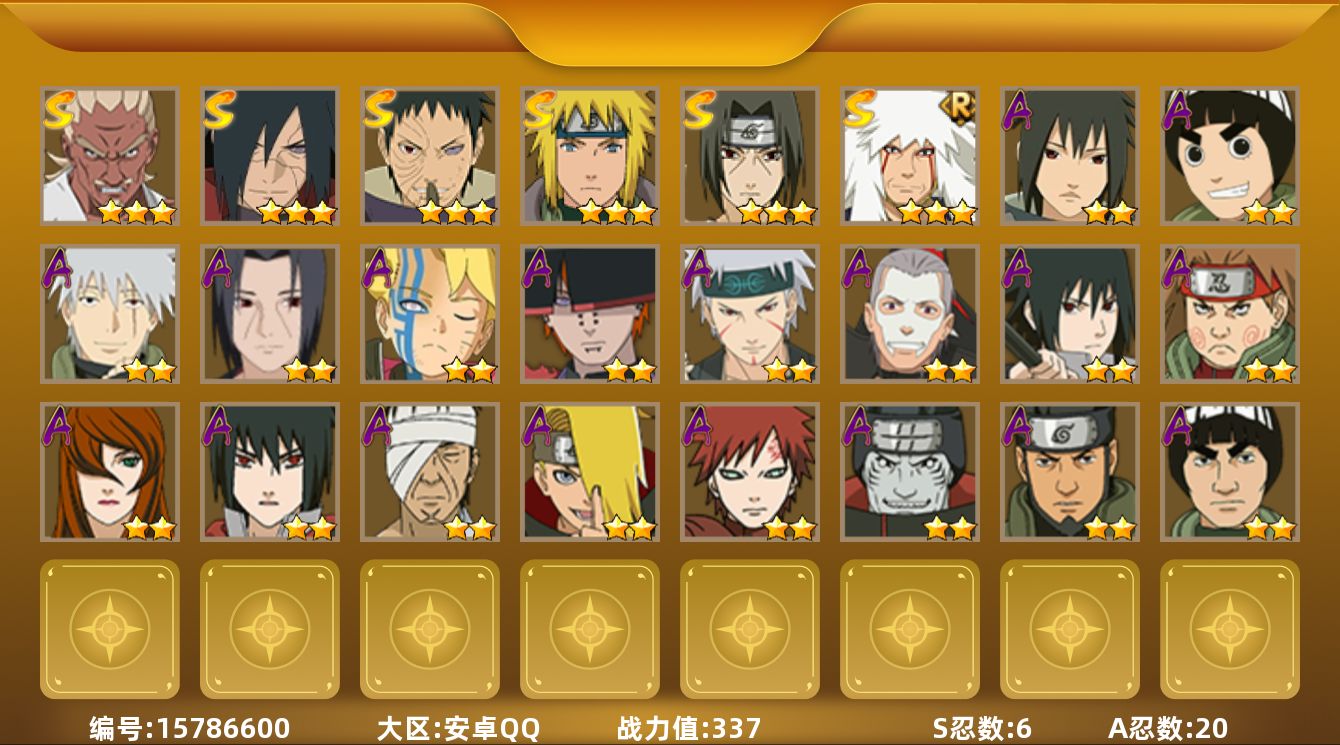1340x745 pixels.
Task: Select the ninja with bandaged head and eye
Action: (429, 472)
